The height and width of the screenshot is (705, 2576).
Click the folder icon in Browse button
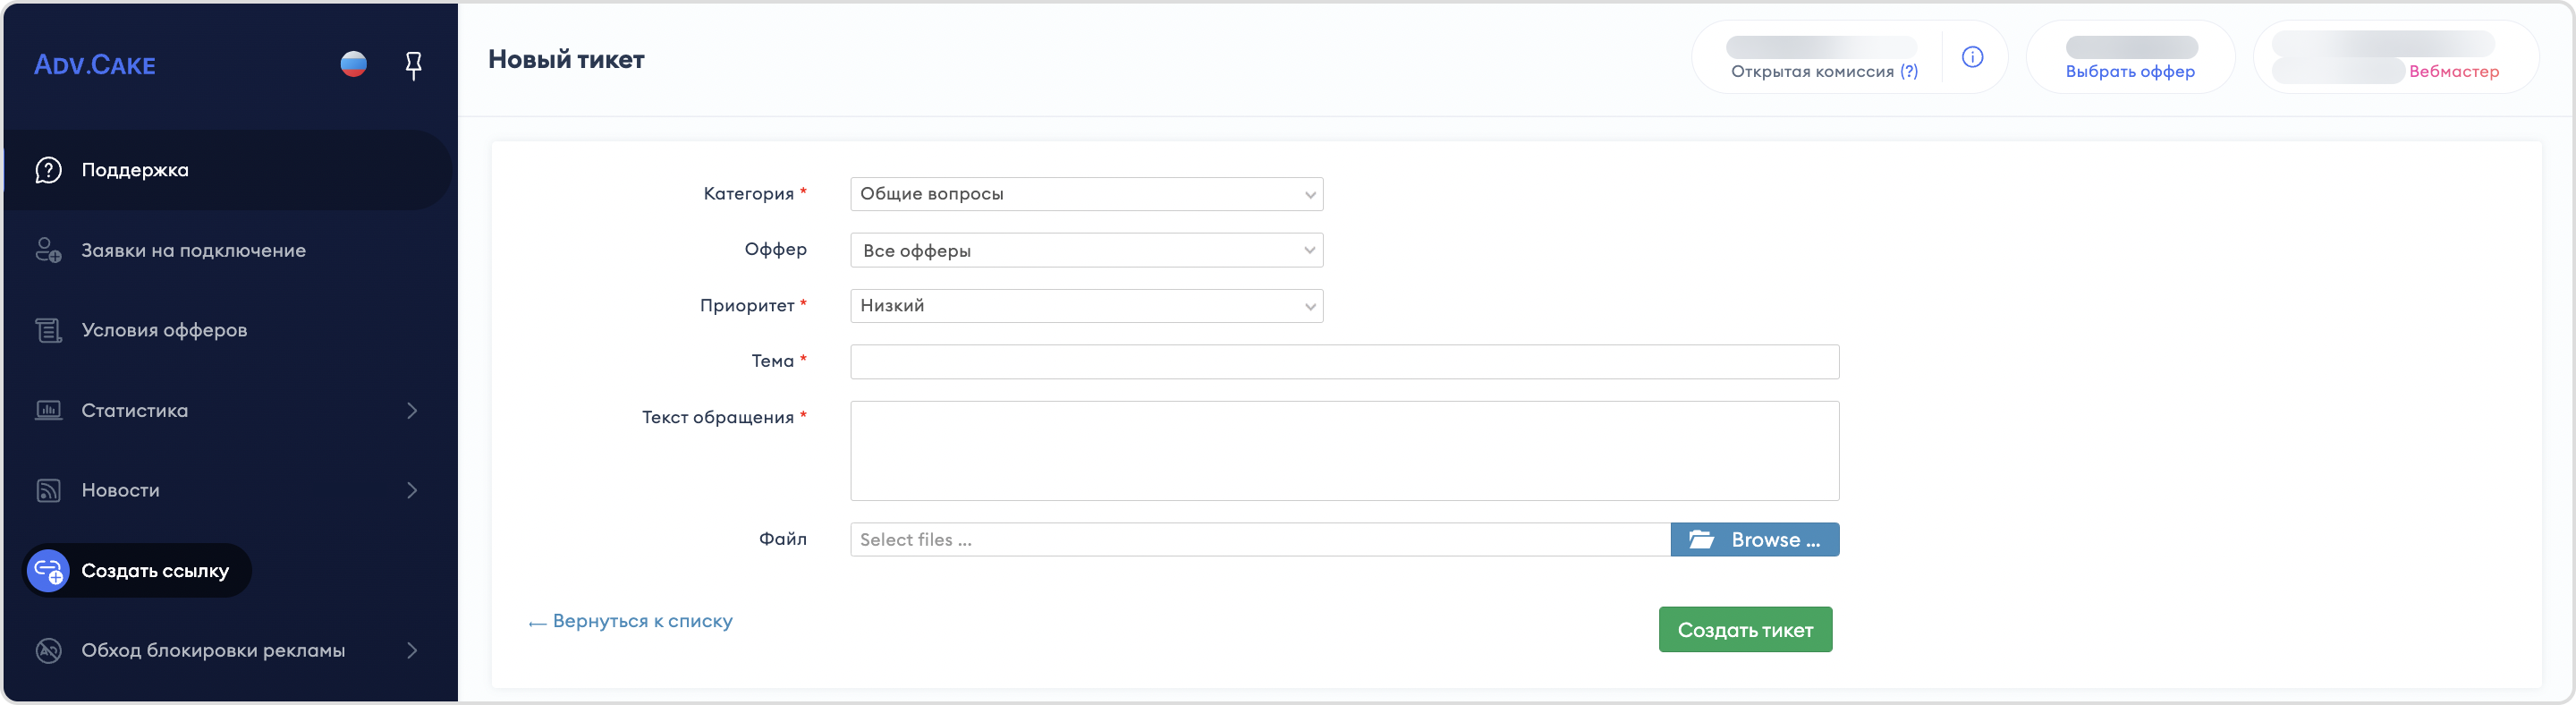coord(1701,540)
